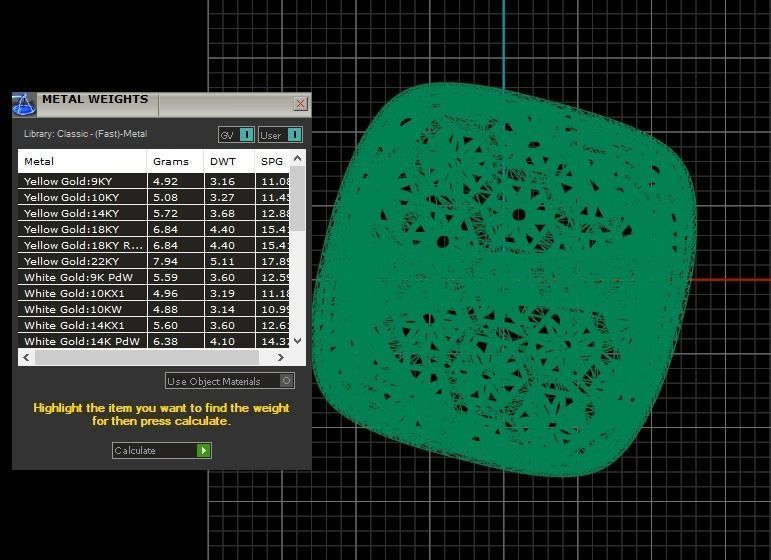Click the table scroll down arrow
The width and height of the screenshot is (771, 560).
point(297,341)
